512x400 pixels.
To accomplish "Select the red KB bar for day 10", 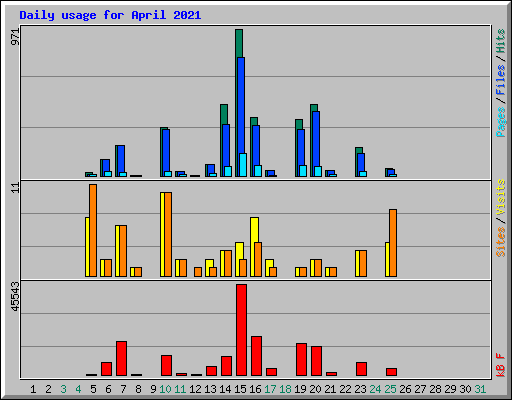I will point(167,366).
